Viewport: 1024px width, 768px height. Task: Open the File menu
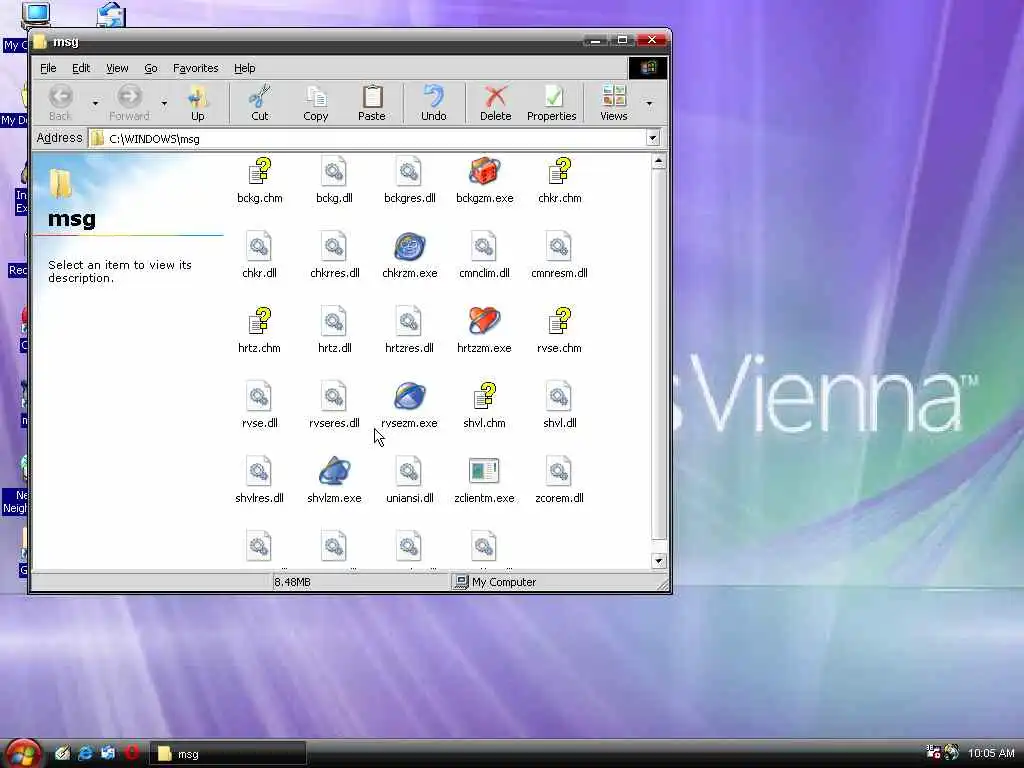pyautogui.click(x=48, y=68)
